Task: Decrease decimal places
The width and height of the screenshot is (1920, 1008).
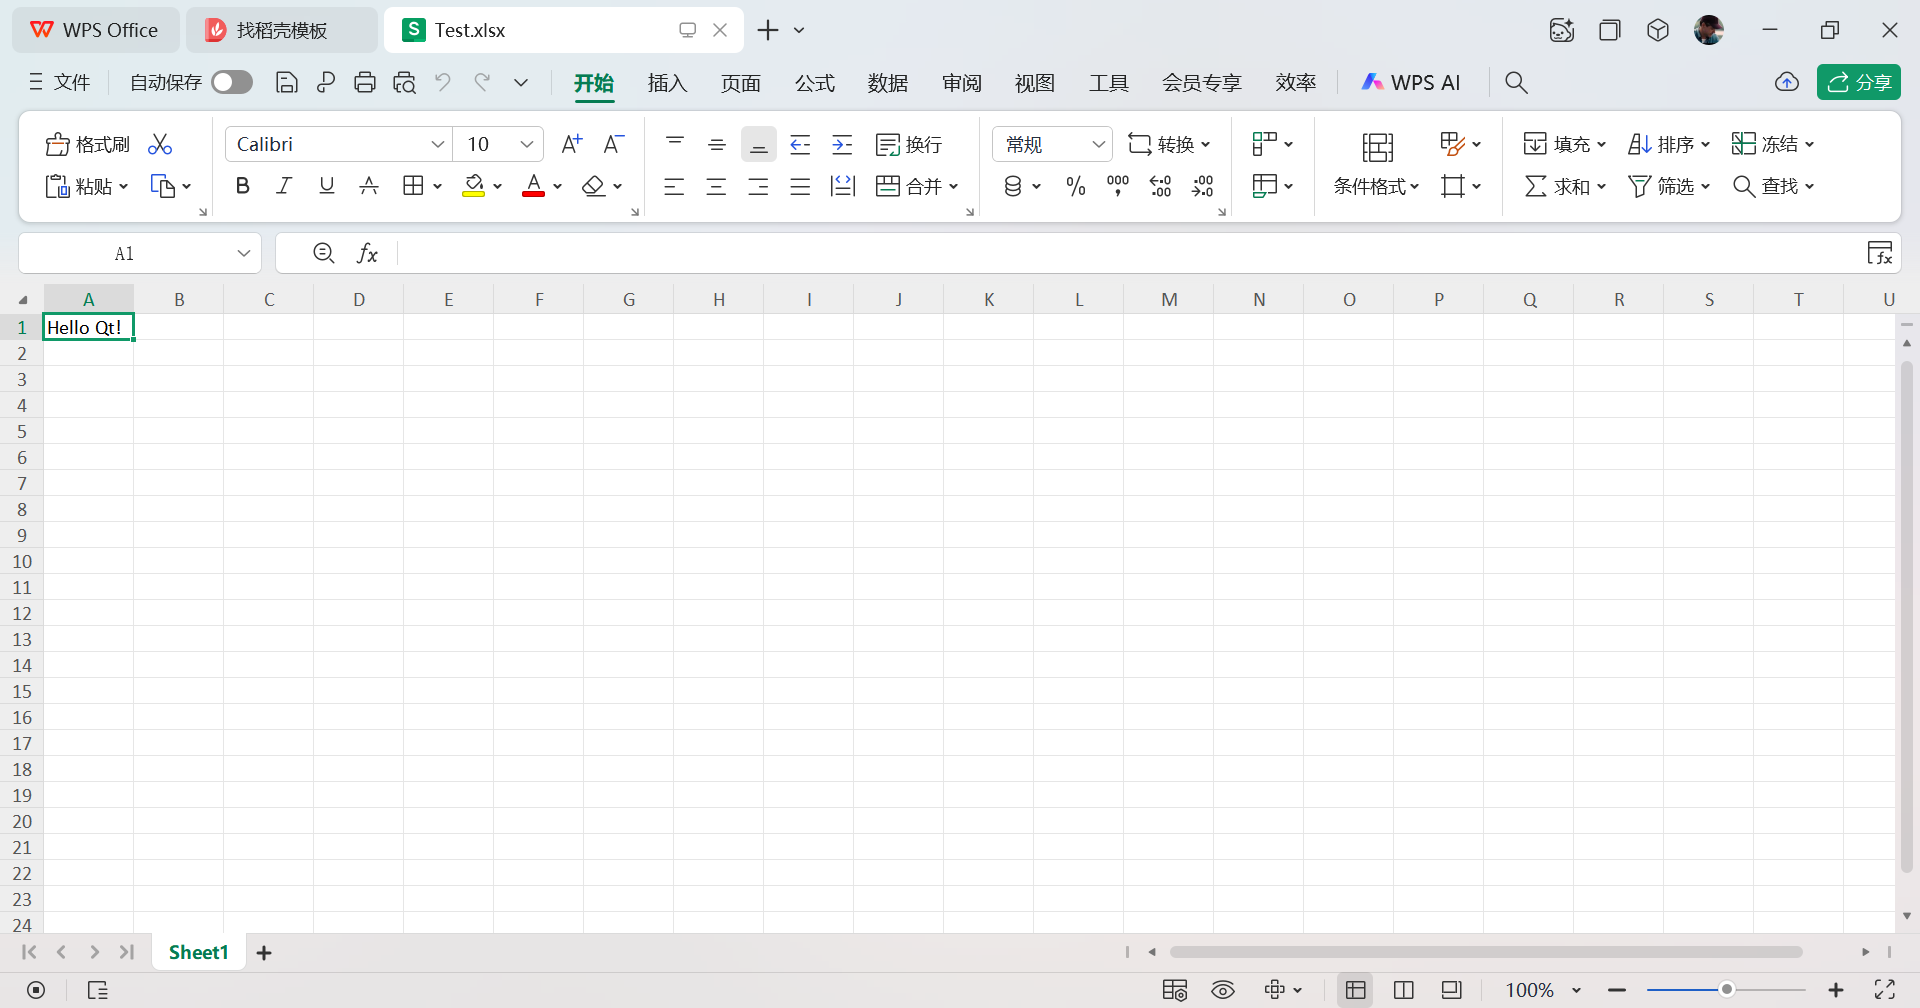Action: point(1202,186)
